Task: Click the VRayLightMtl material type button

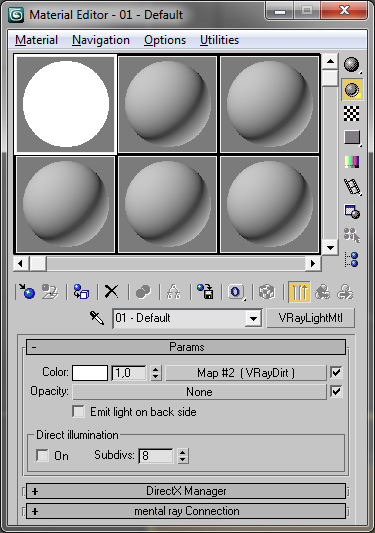Action: click(x=310, y=318)
